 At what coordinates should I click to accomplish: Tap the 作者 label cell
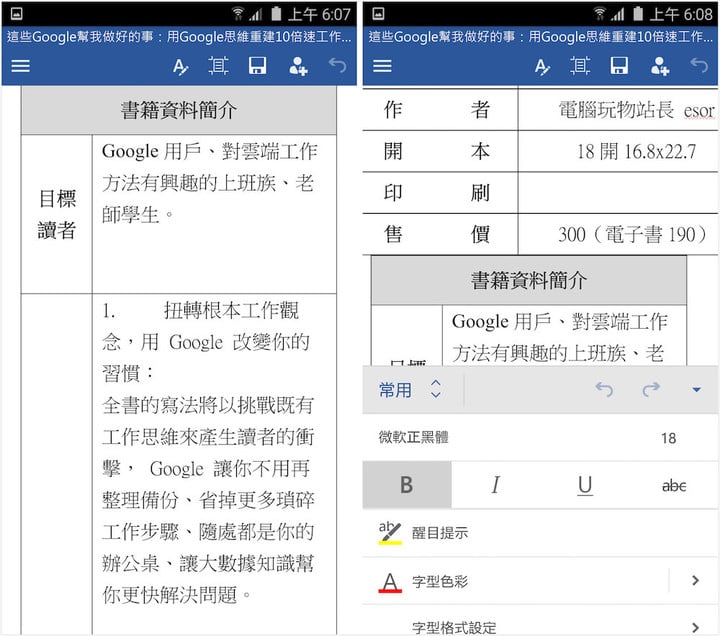tap(440, 110)
